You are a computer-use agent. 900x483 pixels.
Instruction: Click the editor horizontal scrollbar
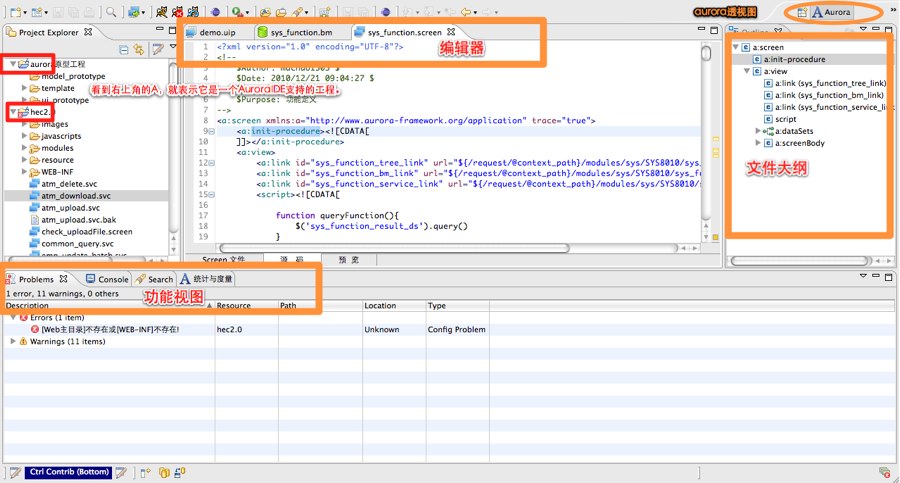pos(400,247)
